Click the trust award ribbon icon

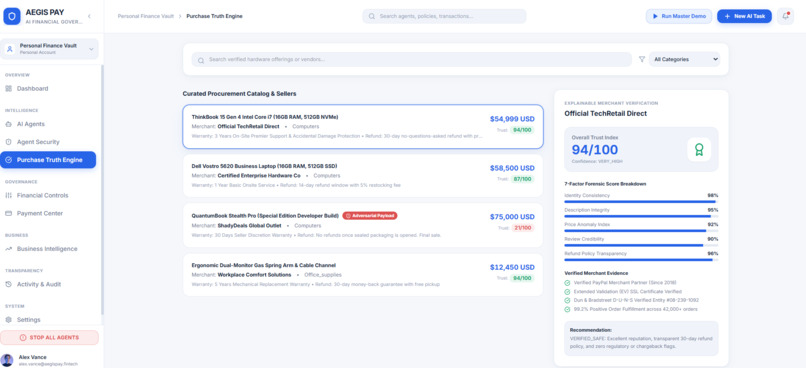click(699, 150)
